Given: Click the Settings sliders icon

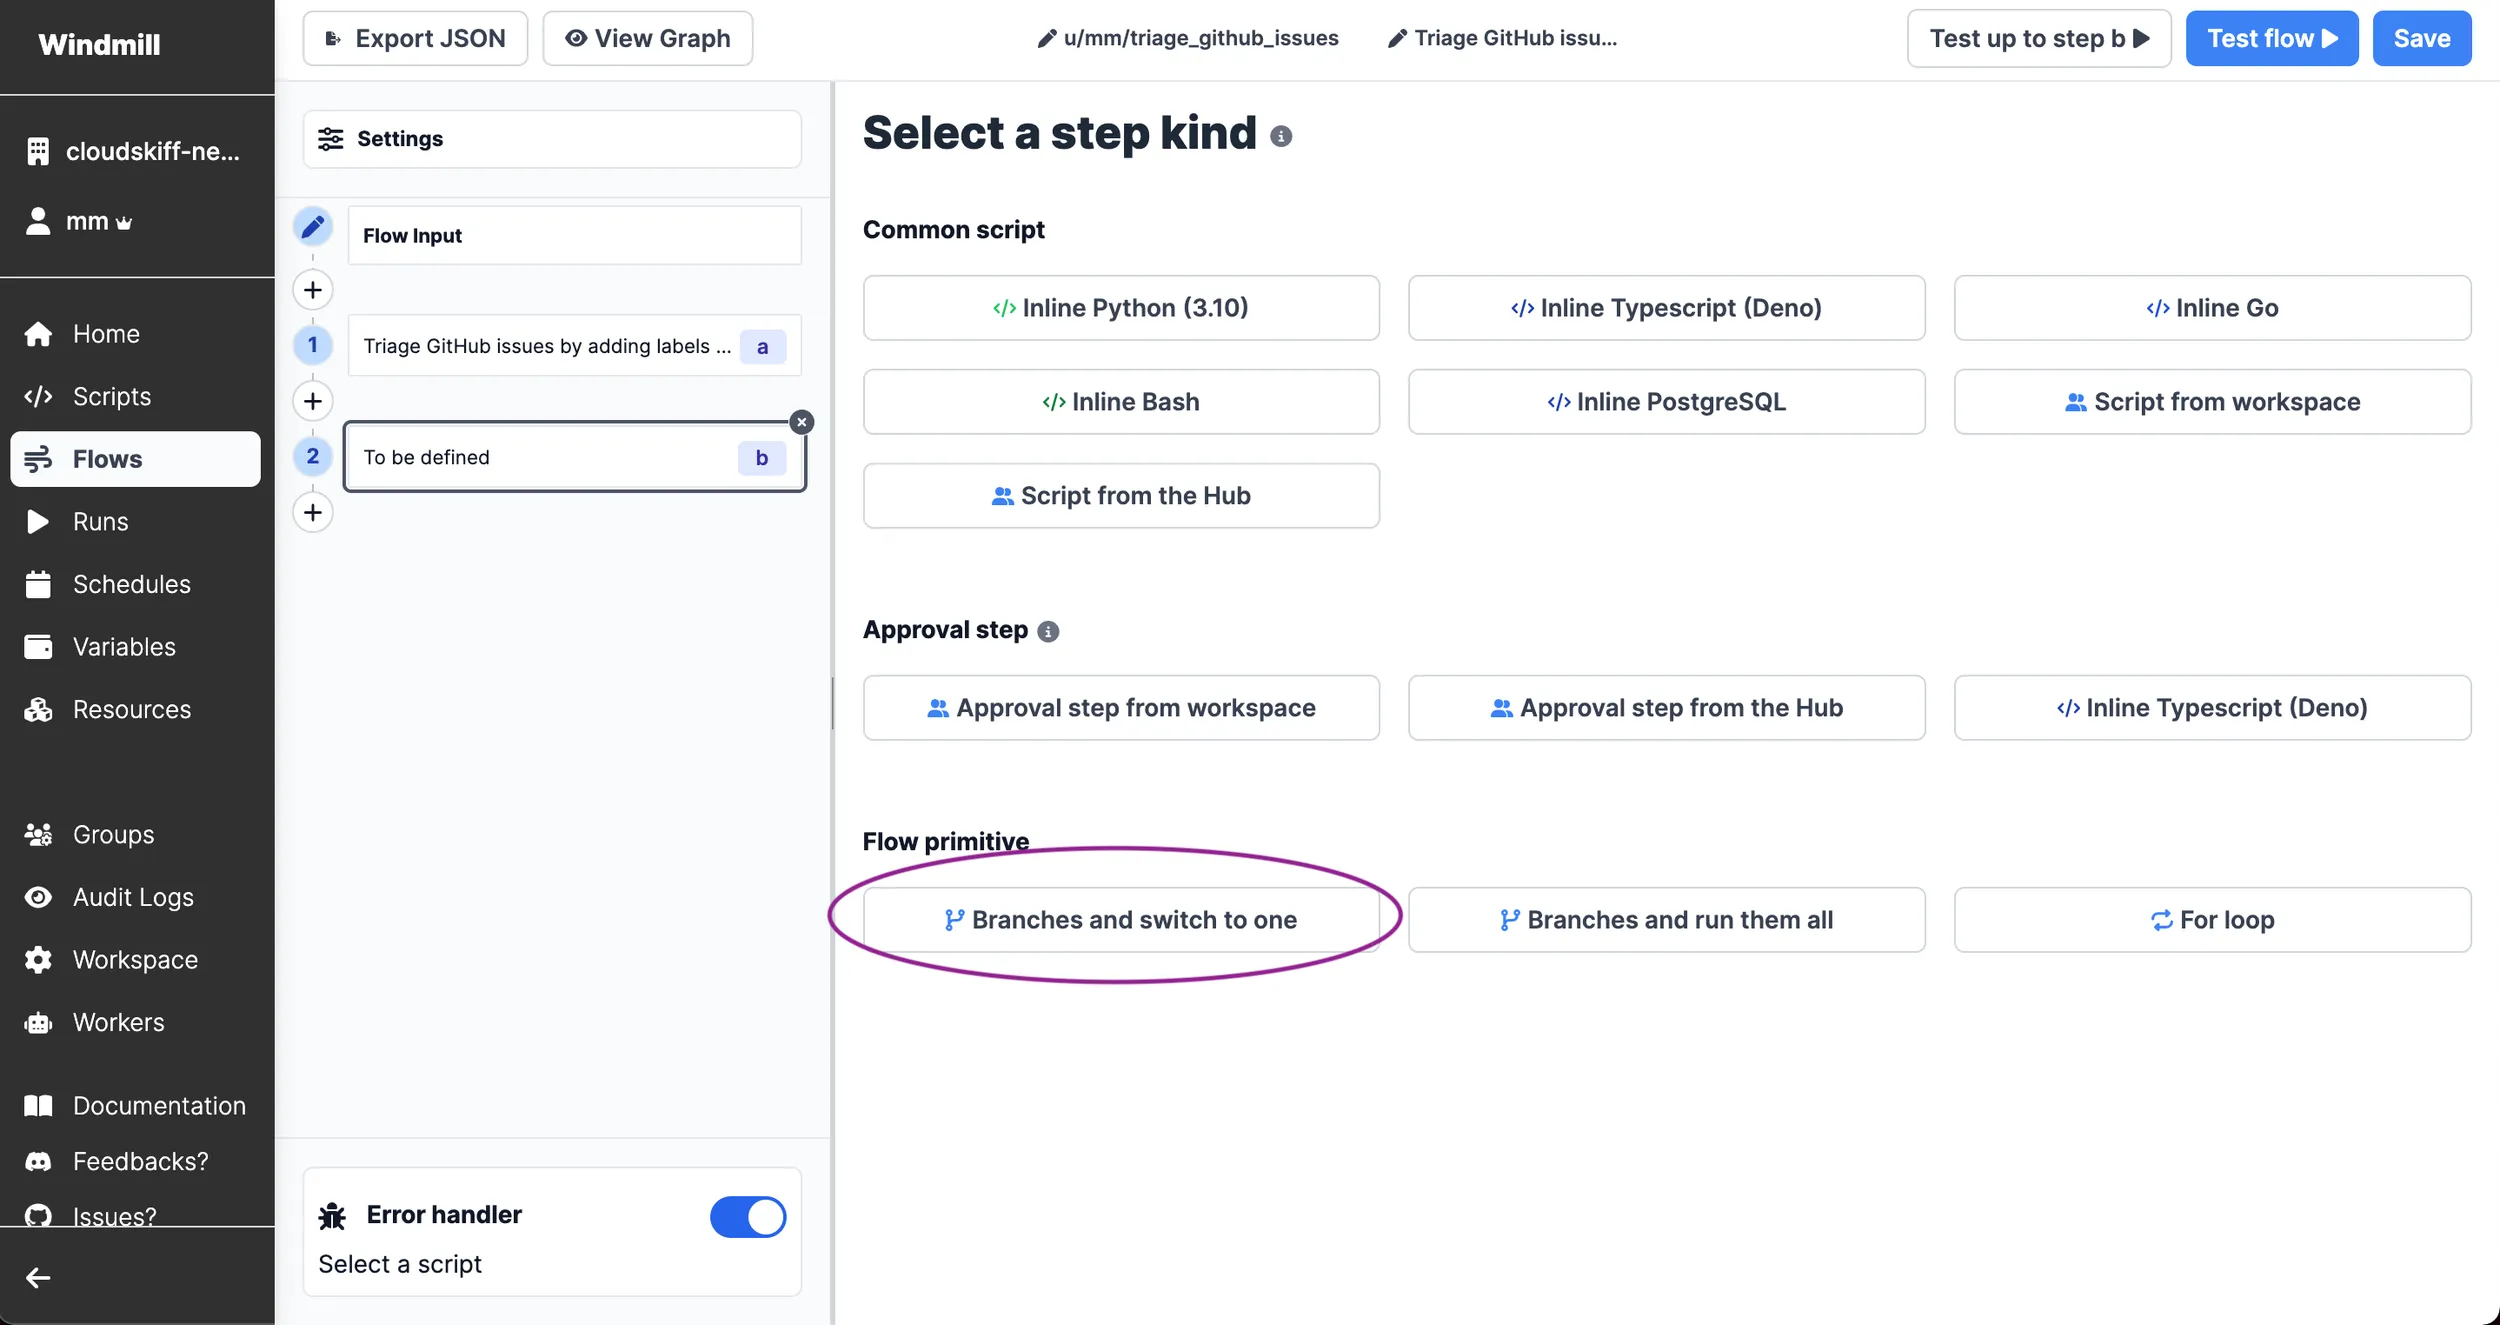Looking at the screenshot, I should coord(330,139).
